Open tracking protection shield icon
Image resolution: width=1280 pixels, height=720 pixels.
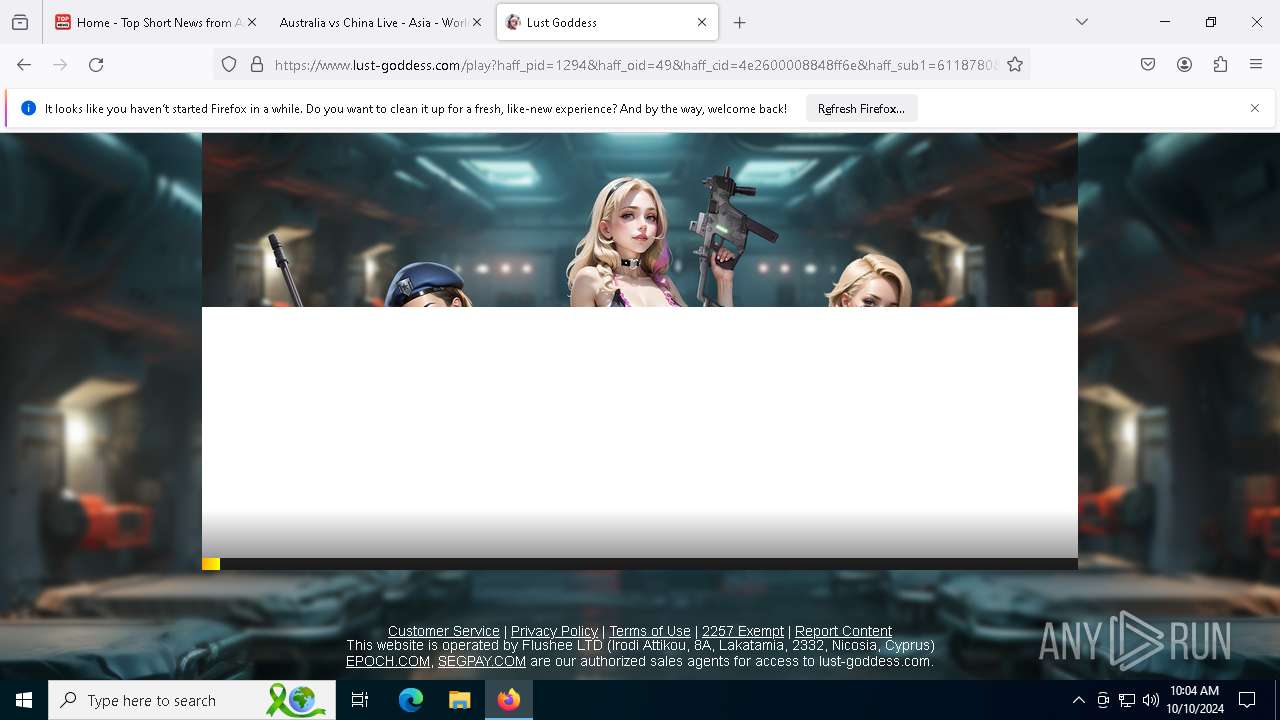229,65
